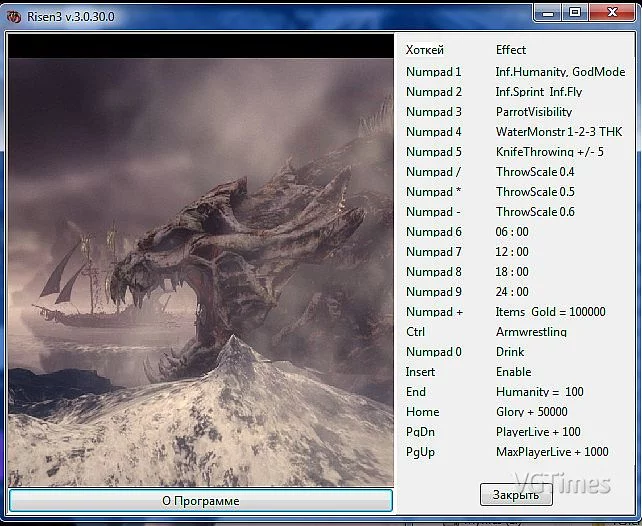Click the Enable effect text
This screenshot has width=642, height=526.
tap(513, 372)
